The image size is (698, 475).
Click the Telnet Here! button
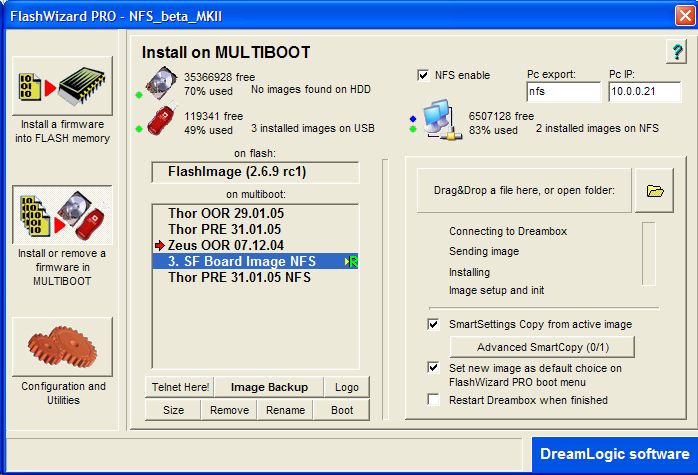[x=180, y=387]
